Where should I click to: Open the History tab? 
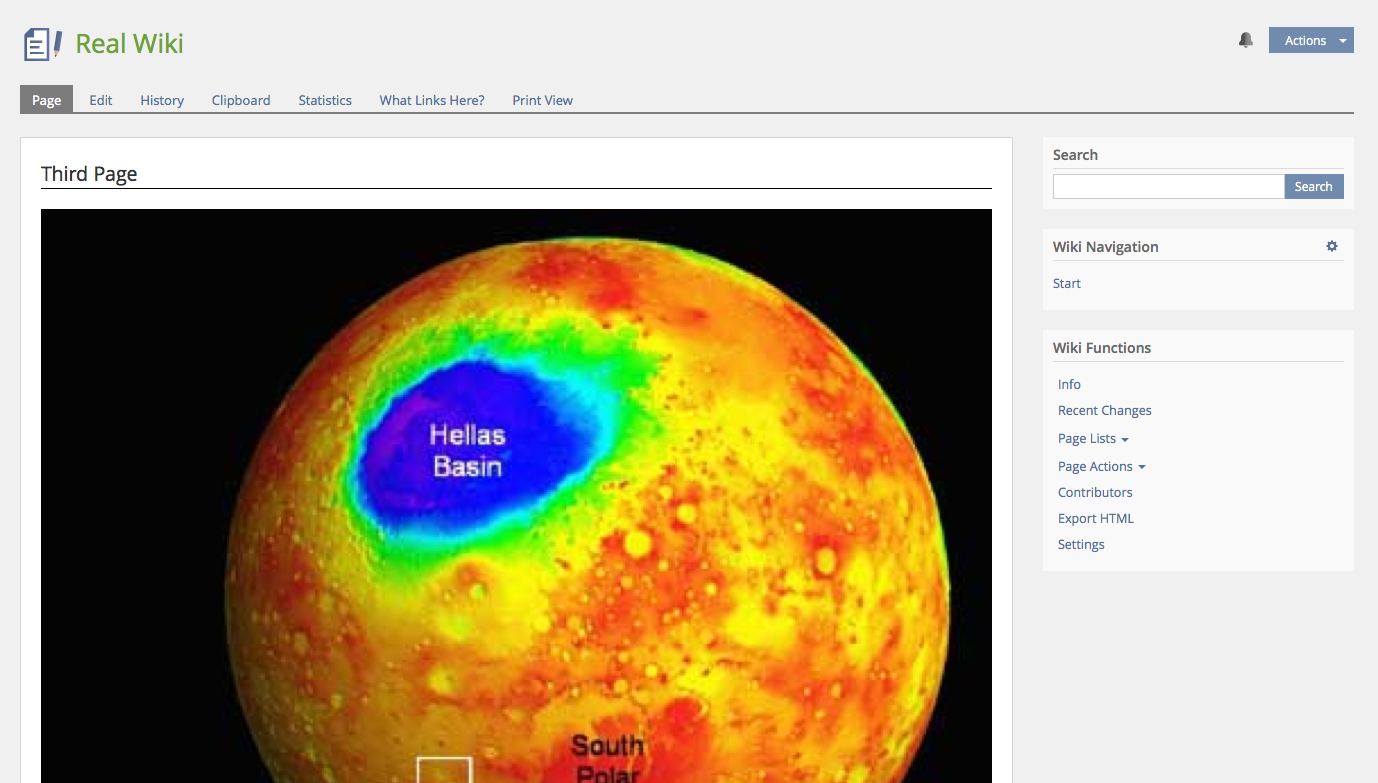[162, 100]
